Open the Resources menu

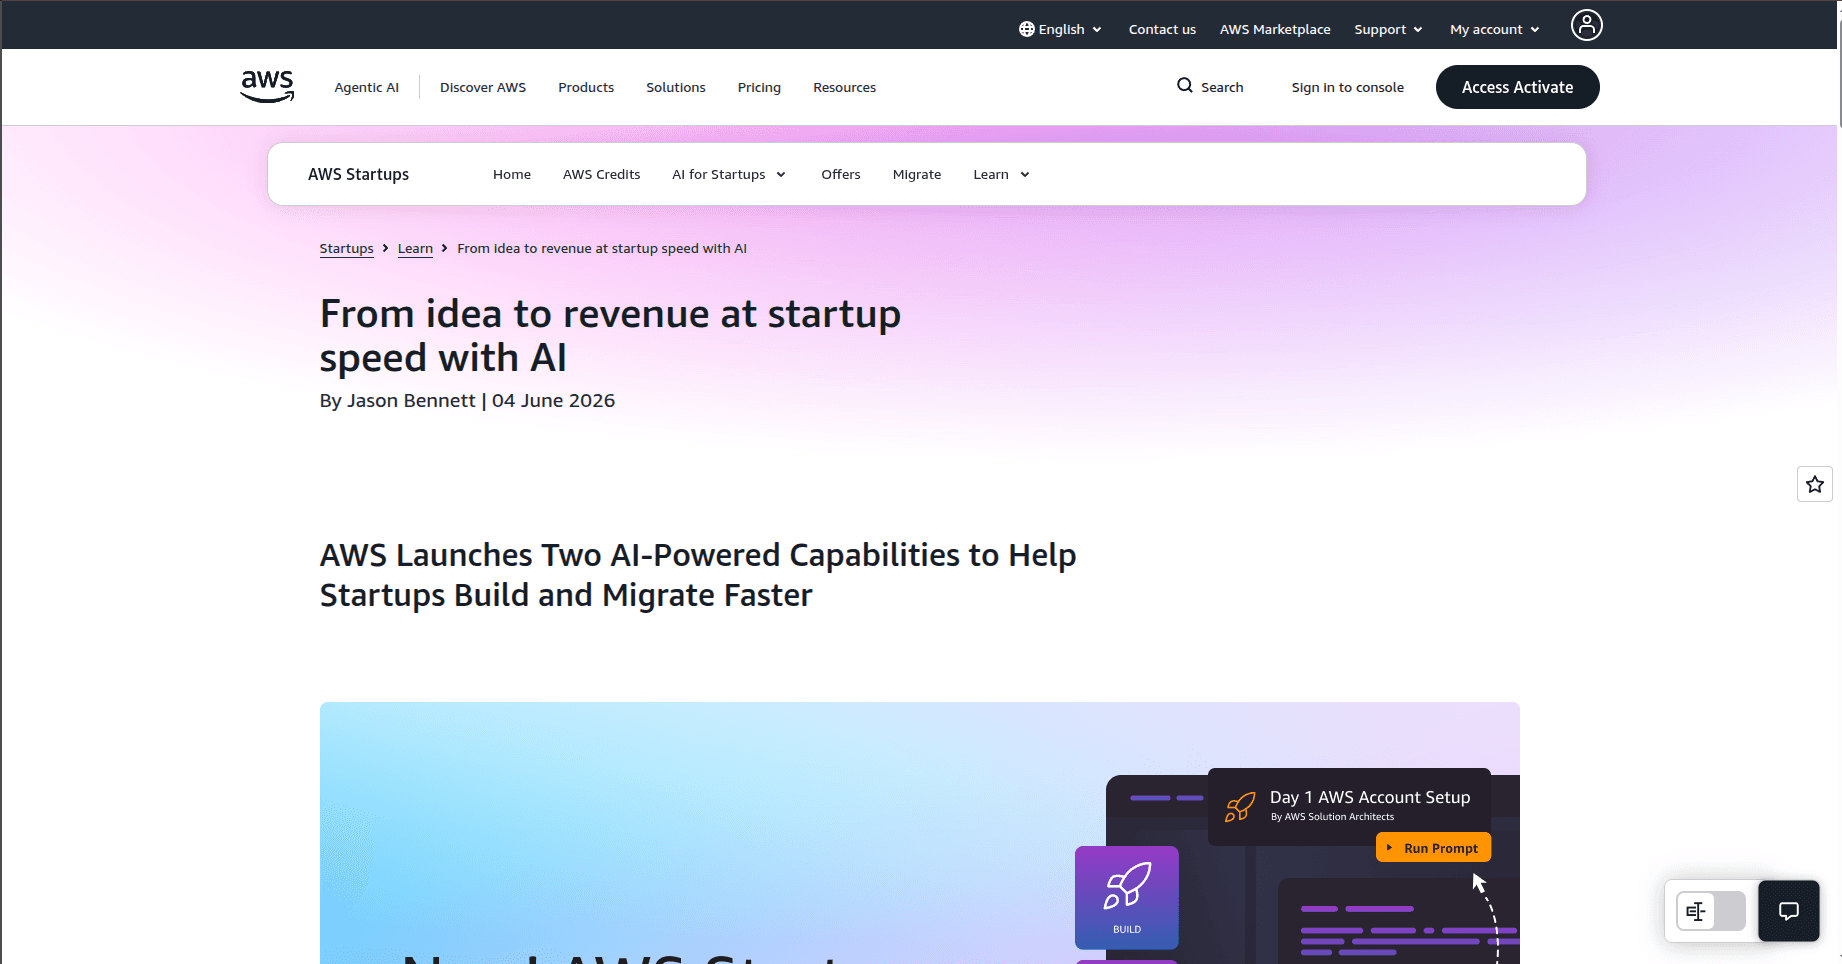844,87
